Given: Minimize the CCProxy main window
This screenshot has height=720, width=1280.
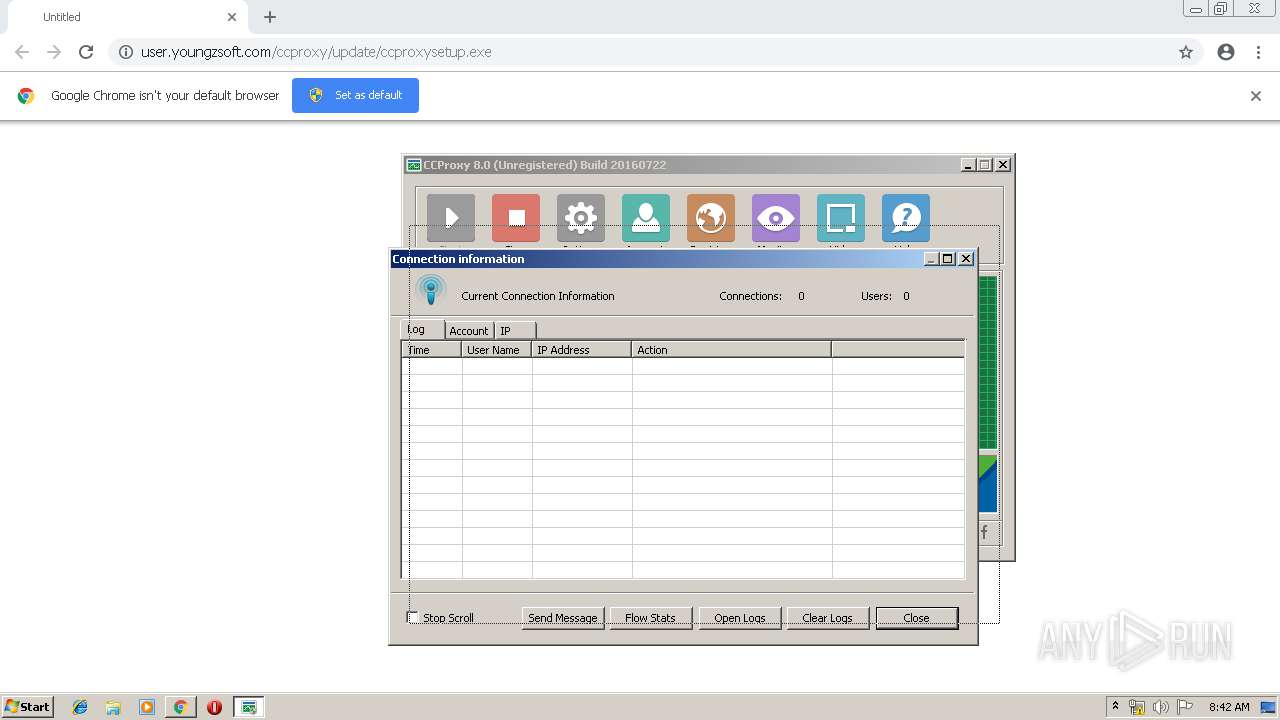Looking at the screenshot, I should (x=968, y=165).
